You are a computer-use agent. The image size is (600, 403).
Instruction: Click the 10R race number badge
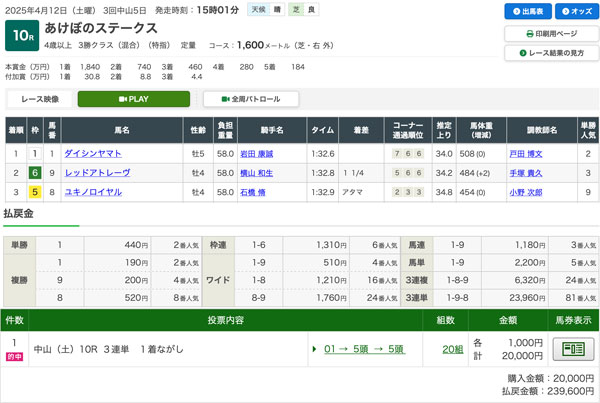click(22, 34)
